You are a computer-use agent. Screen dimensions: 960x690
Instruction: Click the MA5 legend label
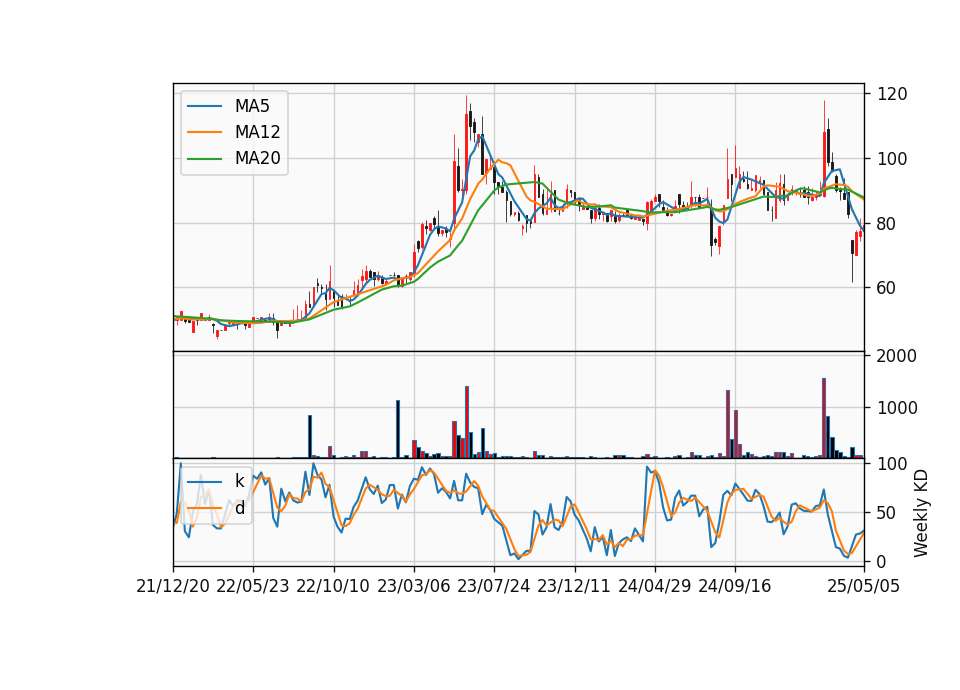[252, 106]
